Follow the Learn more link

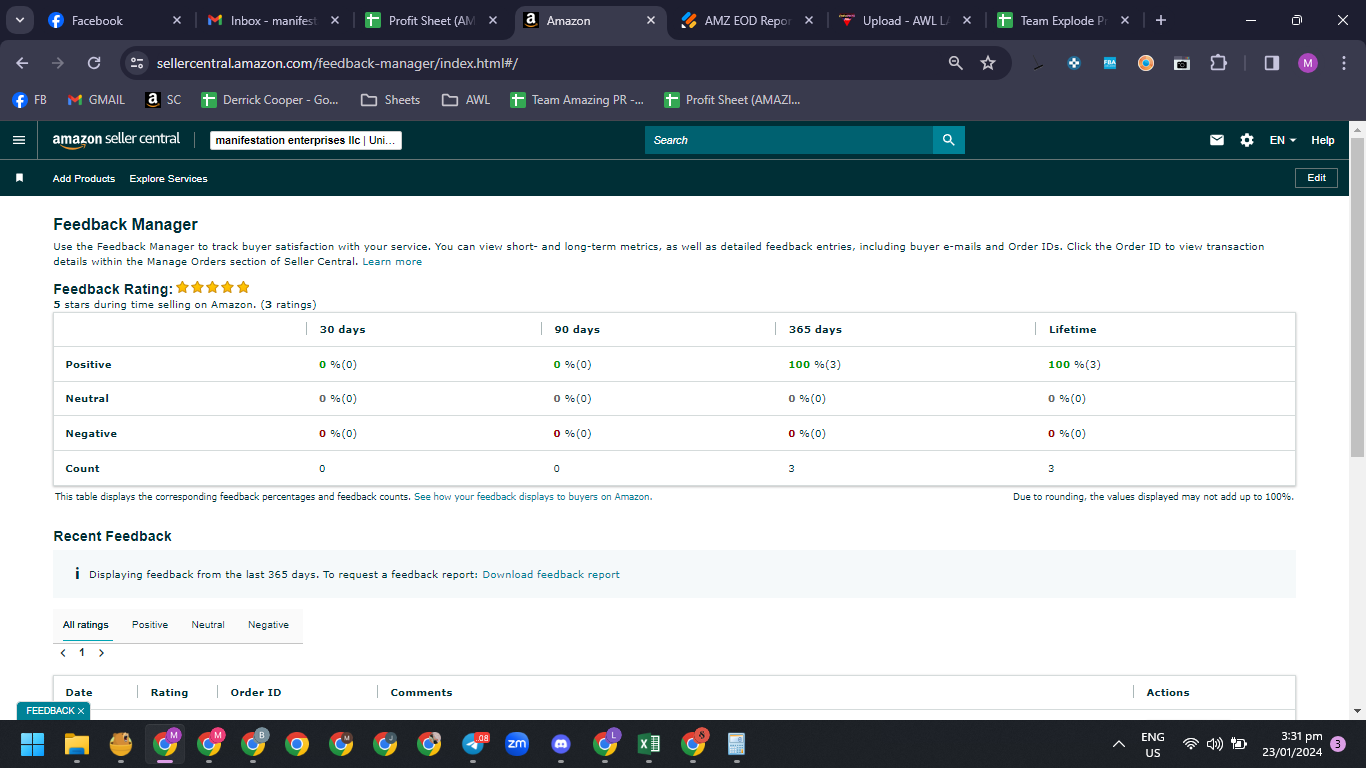392,262
